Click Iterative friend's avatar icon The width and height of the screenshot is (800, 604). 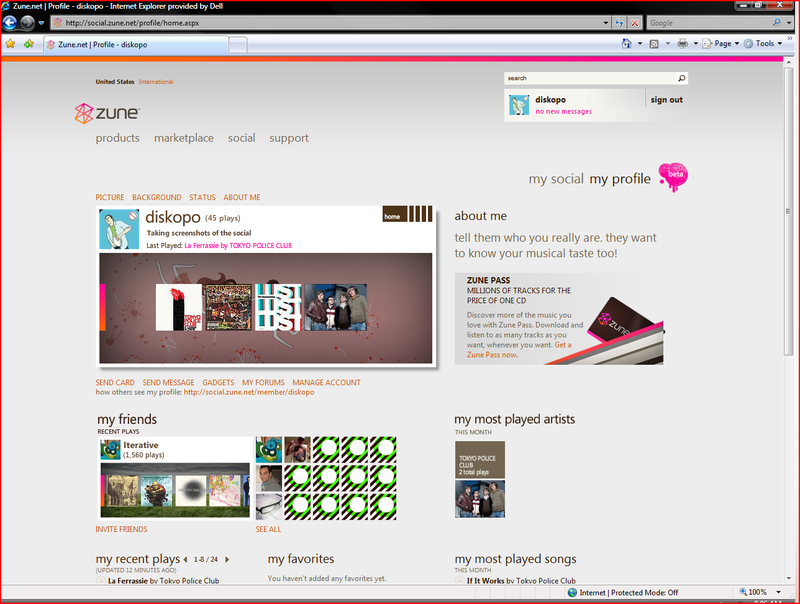(x=110, y=449)
